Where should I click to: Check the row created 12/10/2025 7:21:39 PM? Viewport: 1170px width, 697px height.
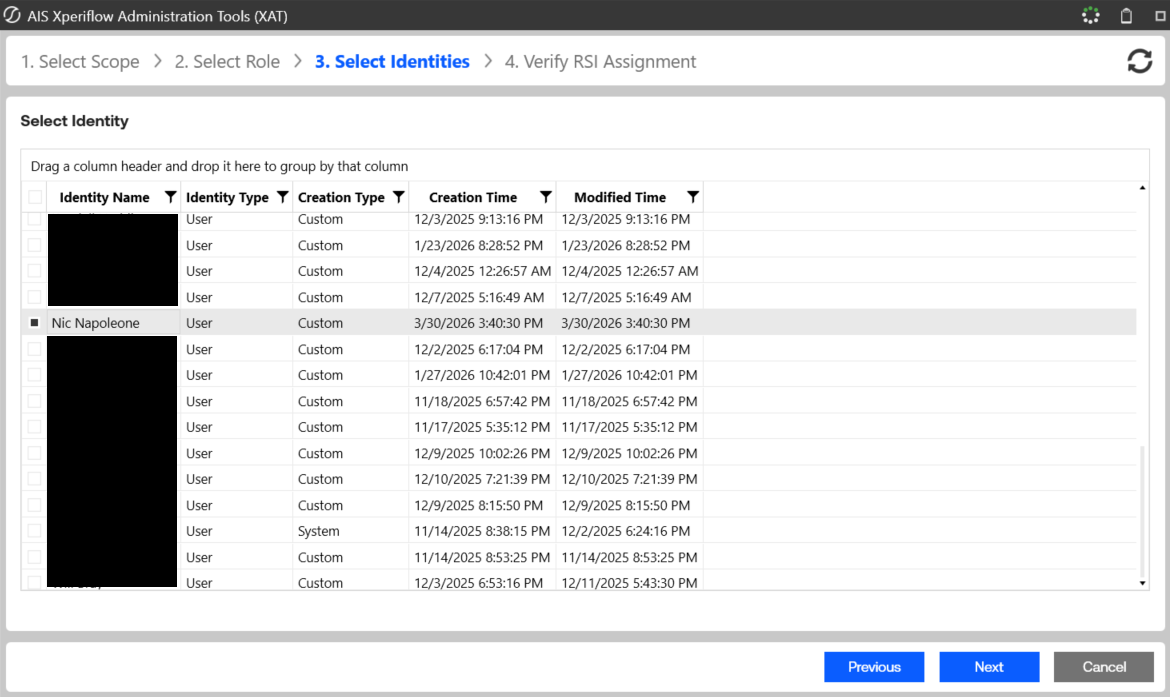34,479
